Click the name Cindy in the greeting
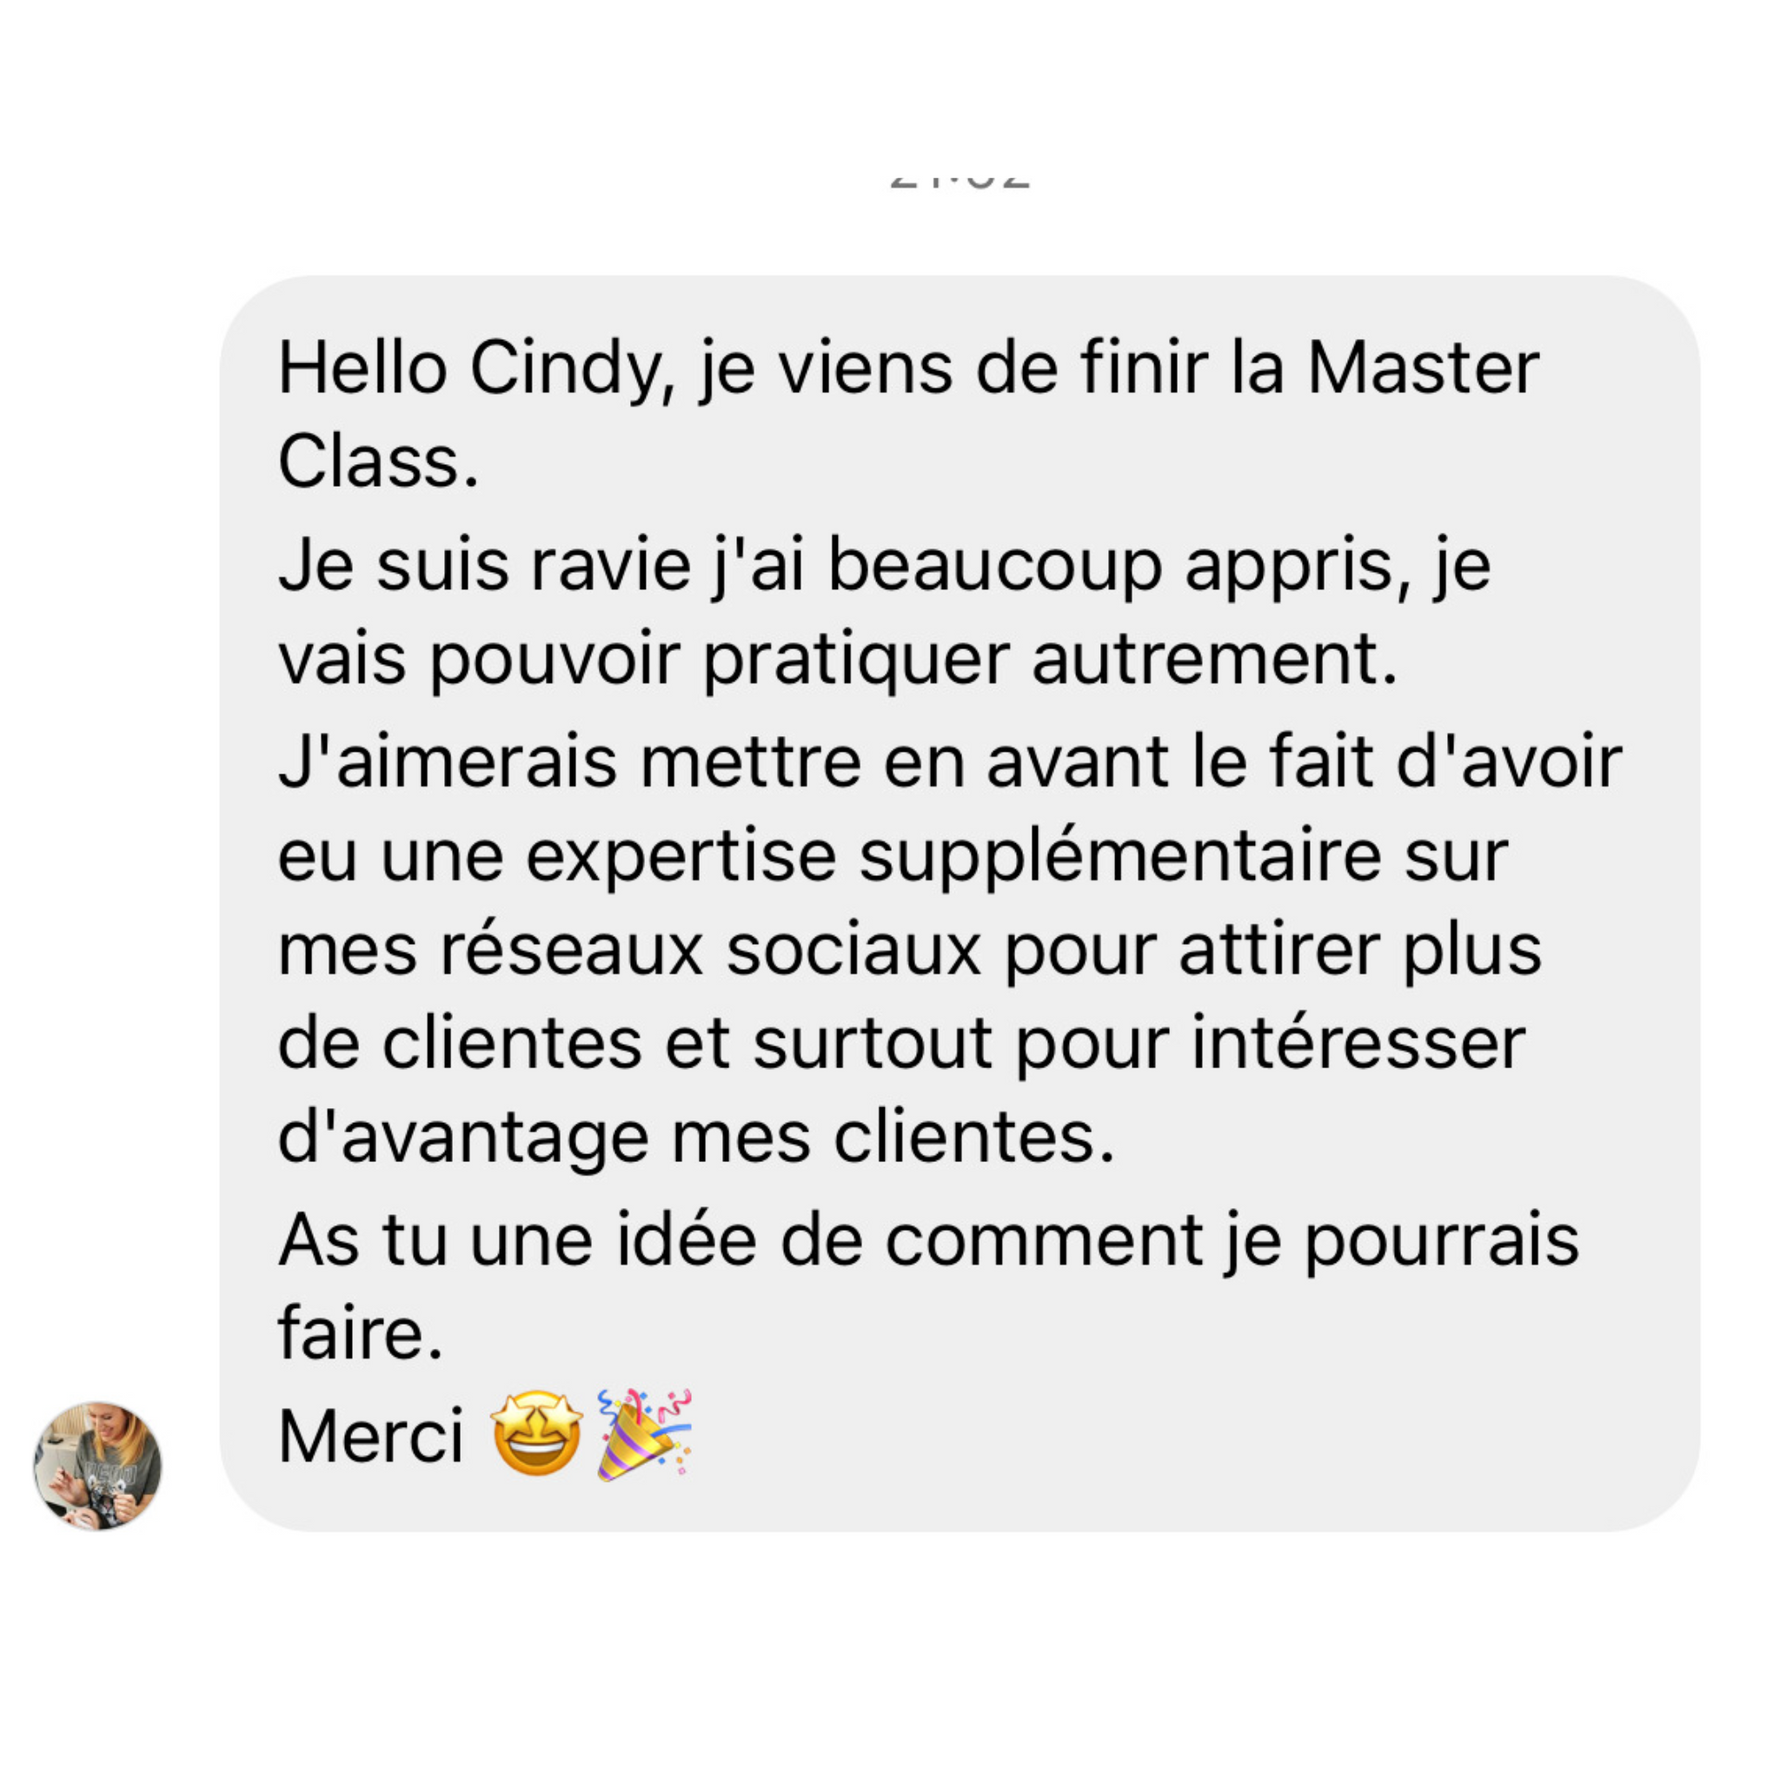 566,370
